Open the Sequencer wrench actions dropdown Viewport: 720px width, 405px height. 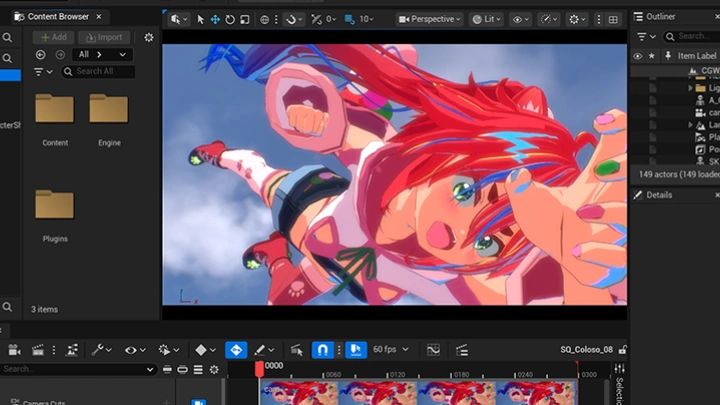coord(101,350)
